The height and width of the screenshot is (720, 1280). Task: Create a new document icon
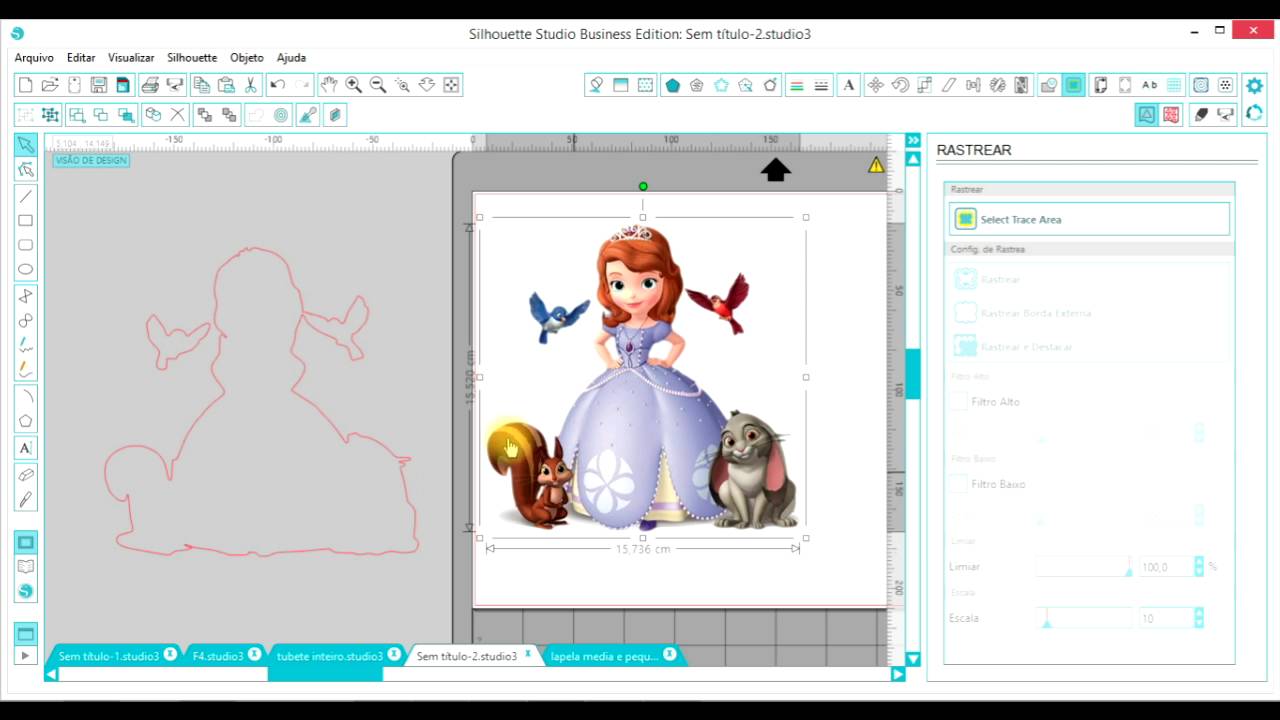[26, 85]
